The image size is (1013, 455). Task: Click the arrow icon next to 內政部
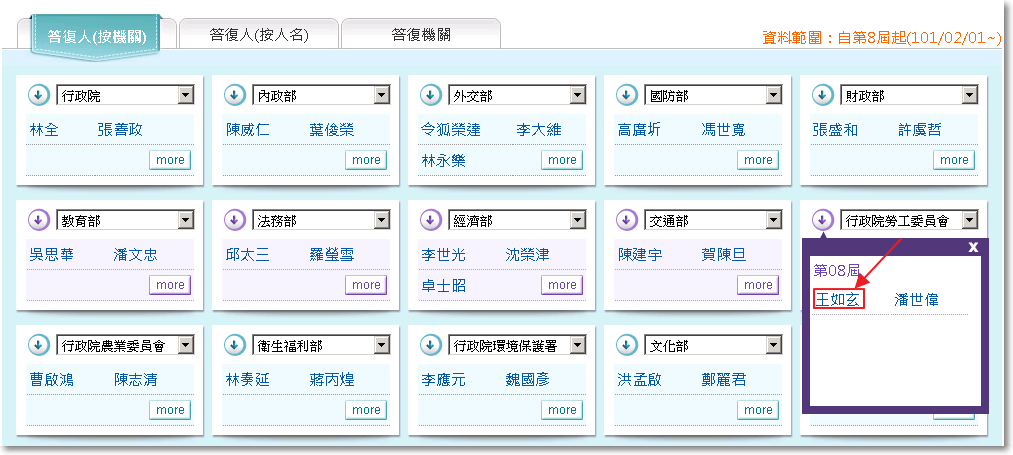(234, 95)
